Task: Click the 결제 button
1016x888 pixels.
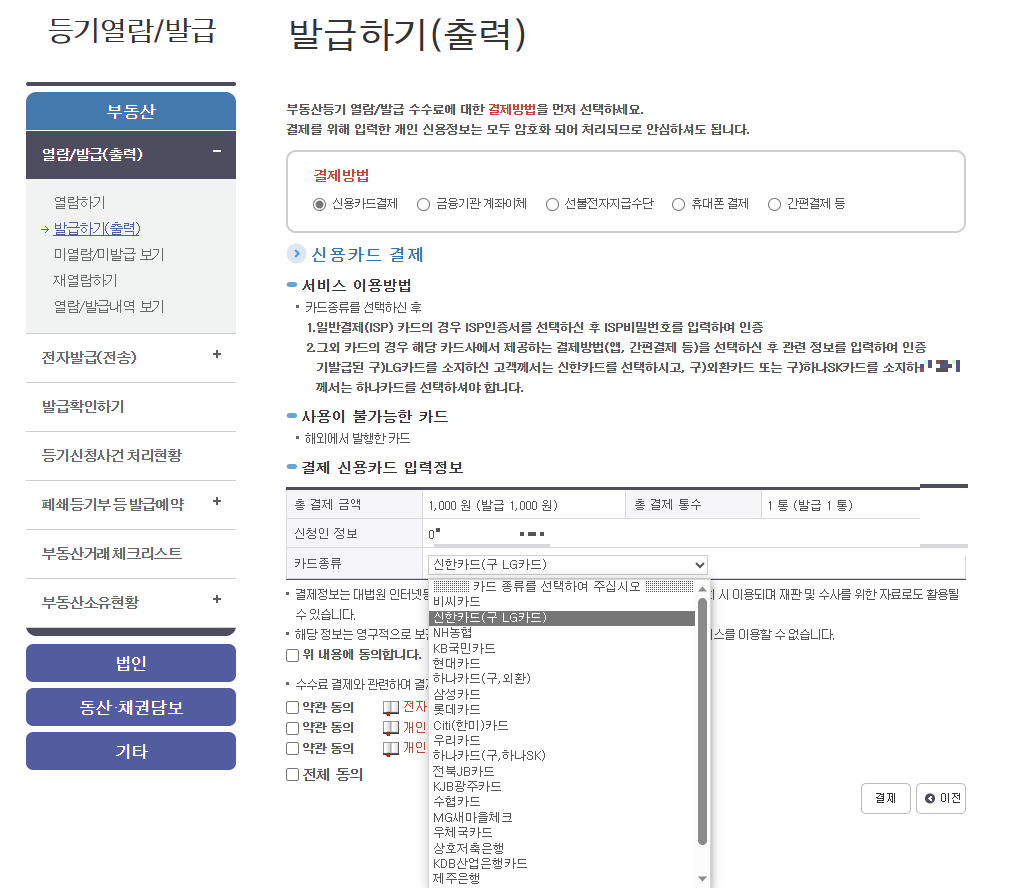Action: coord(884,797)
